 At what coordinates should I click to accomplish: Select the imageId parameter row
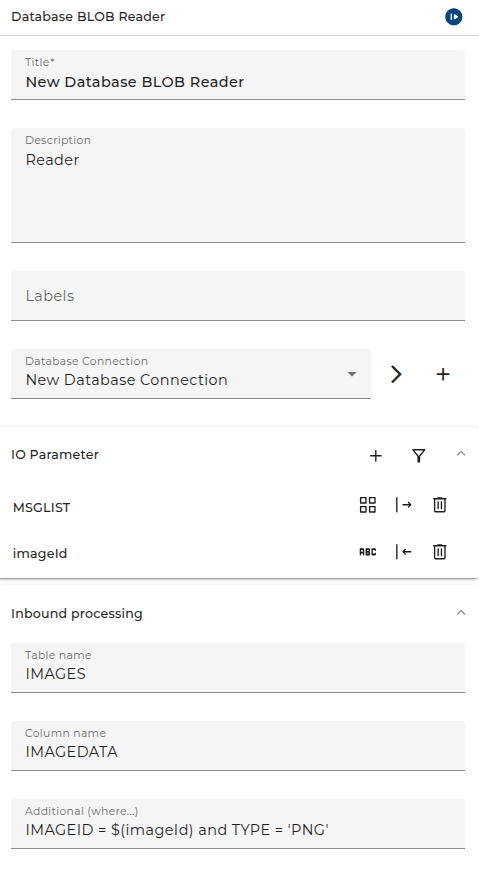(239, 553)
